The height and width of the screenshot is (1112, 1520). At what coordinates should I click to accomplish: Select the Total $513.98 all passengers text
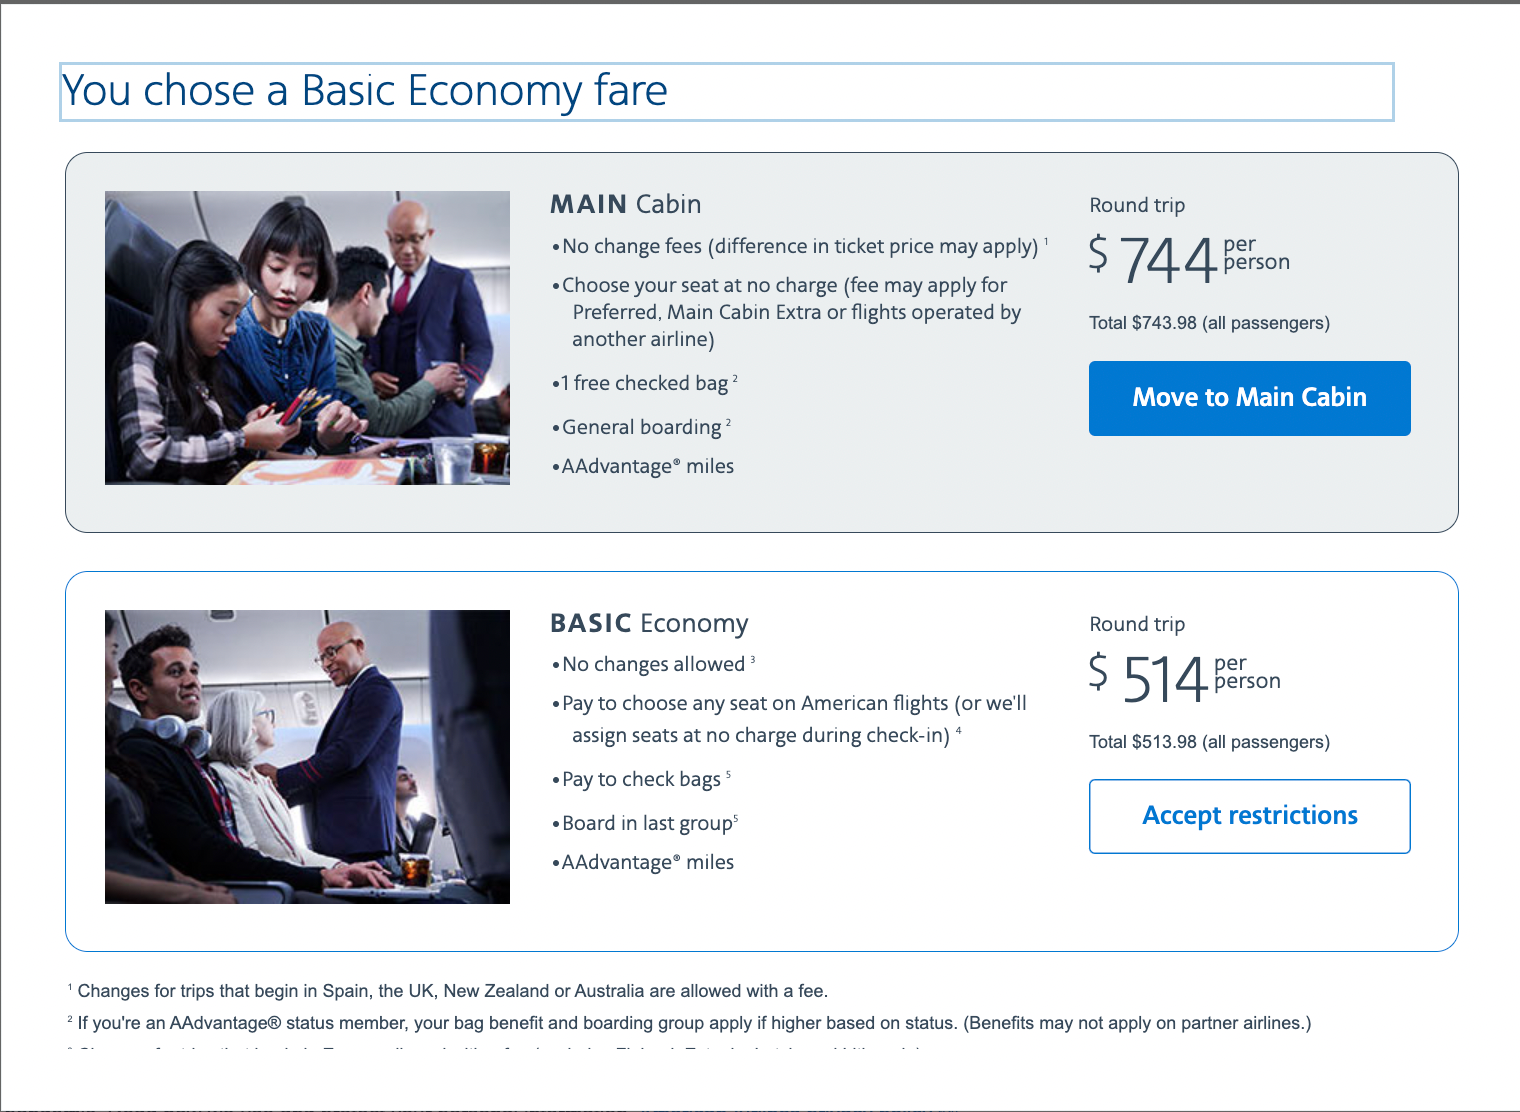coord(1209,742)
